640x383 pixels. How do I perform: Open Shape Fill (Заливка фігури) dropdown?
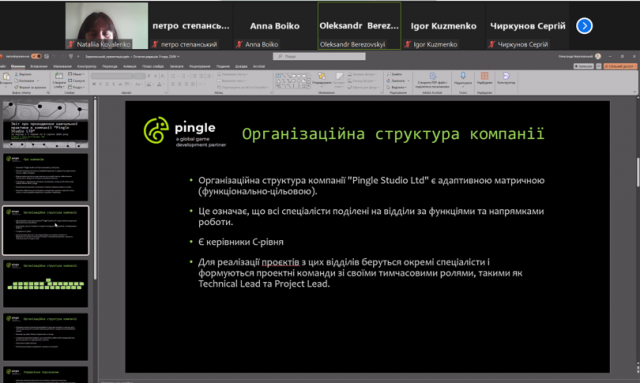coord(362,74)
